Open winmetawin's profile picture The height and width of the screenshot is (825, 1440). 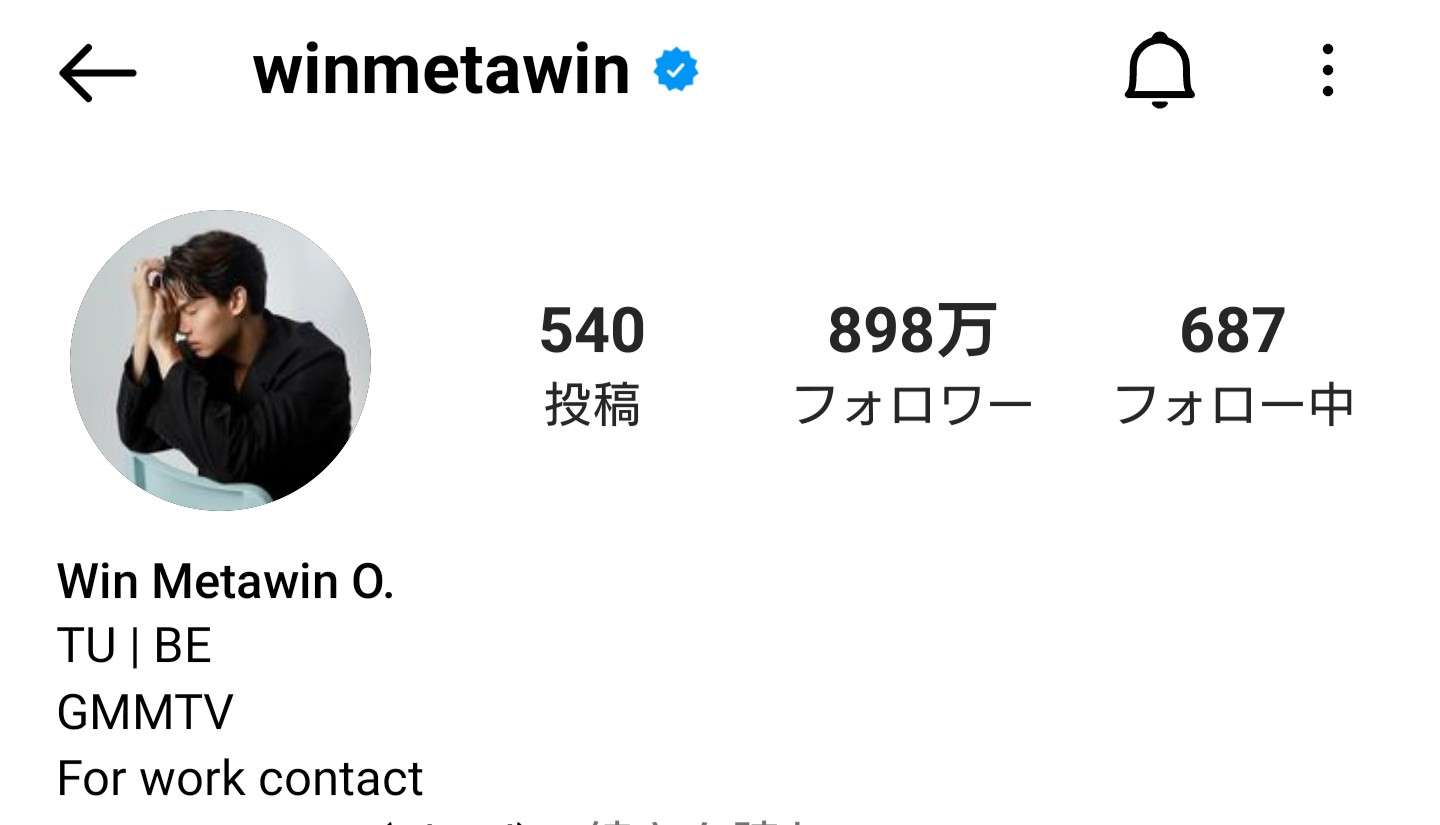pyautogui.click(x=220, y=360)
